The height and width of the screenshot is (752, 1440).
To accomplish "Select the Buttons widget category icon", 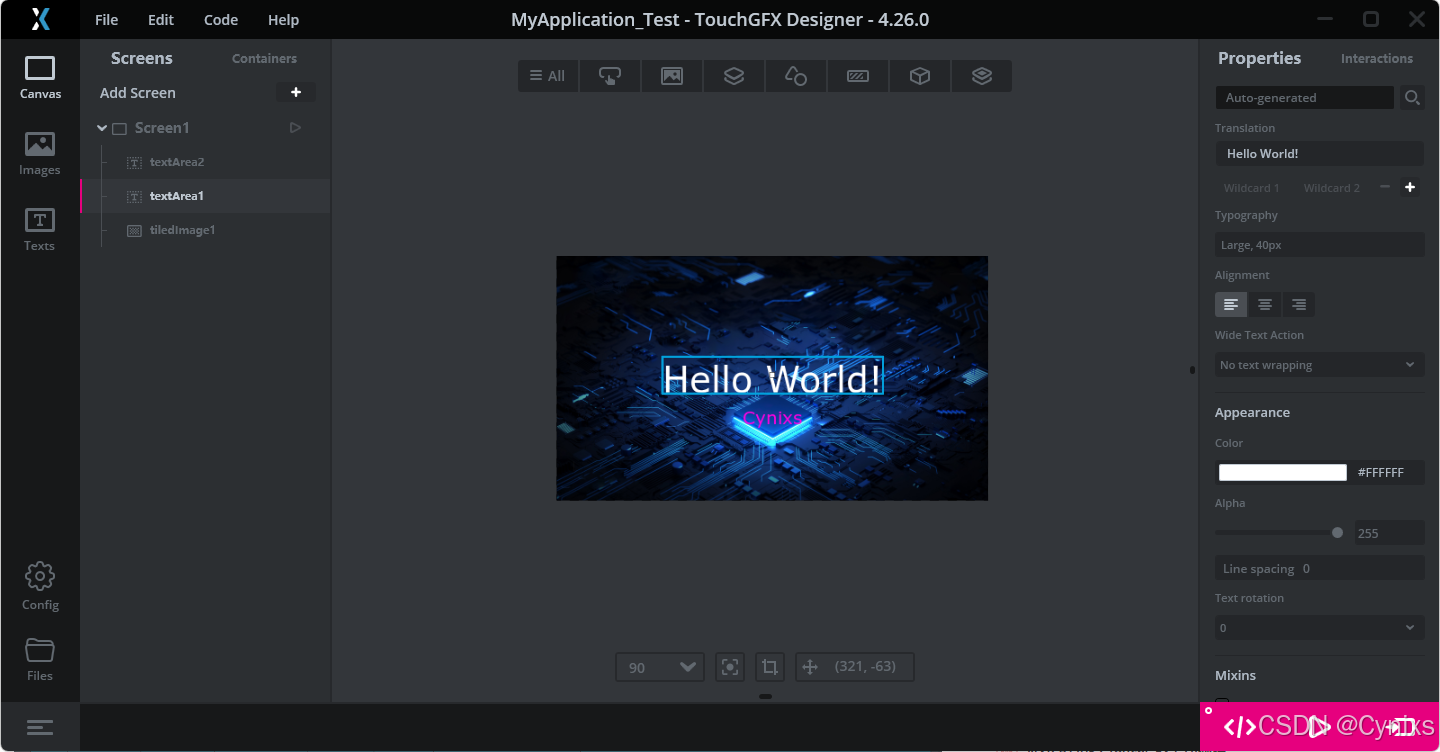I will pos(610,76).
